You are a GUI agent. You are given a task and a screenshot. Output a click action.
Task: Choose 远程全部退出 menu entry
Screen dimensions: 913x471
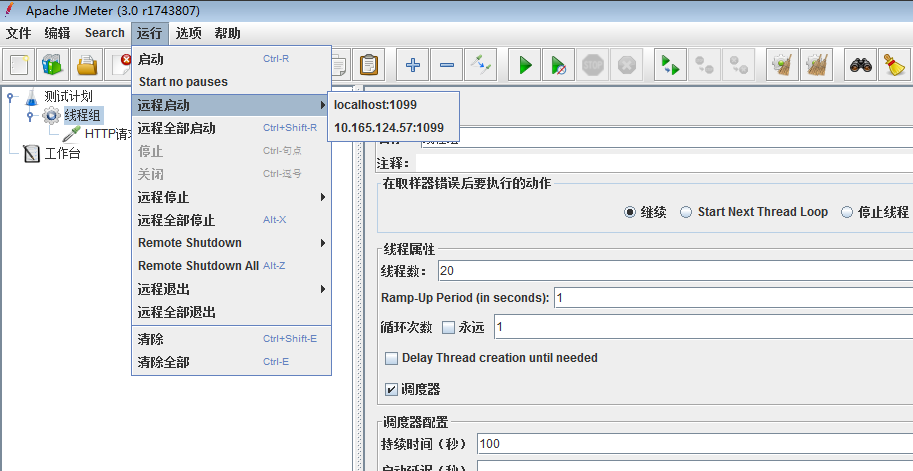click(x=231, y=312)
